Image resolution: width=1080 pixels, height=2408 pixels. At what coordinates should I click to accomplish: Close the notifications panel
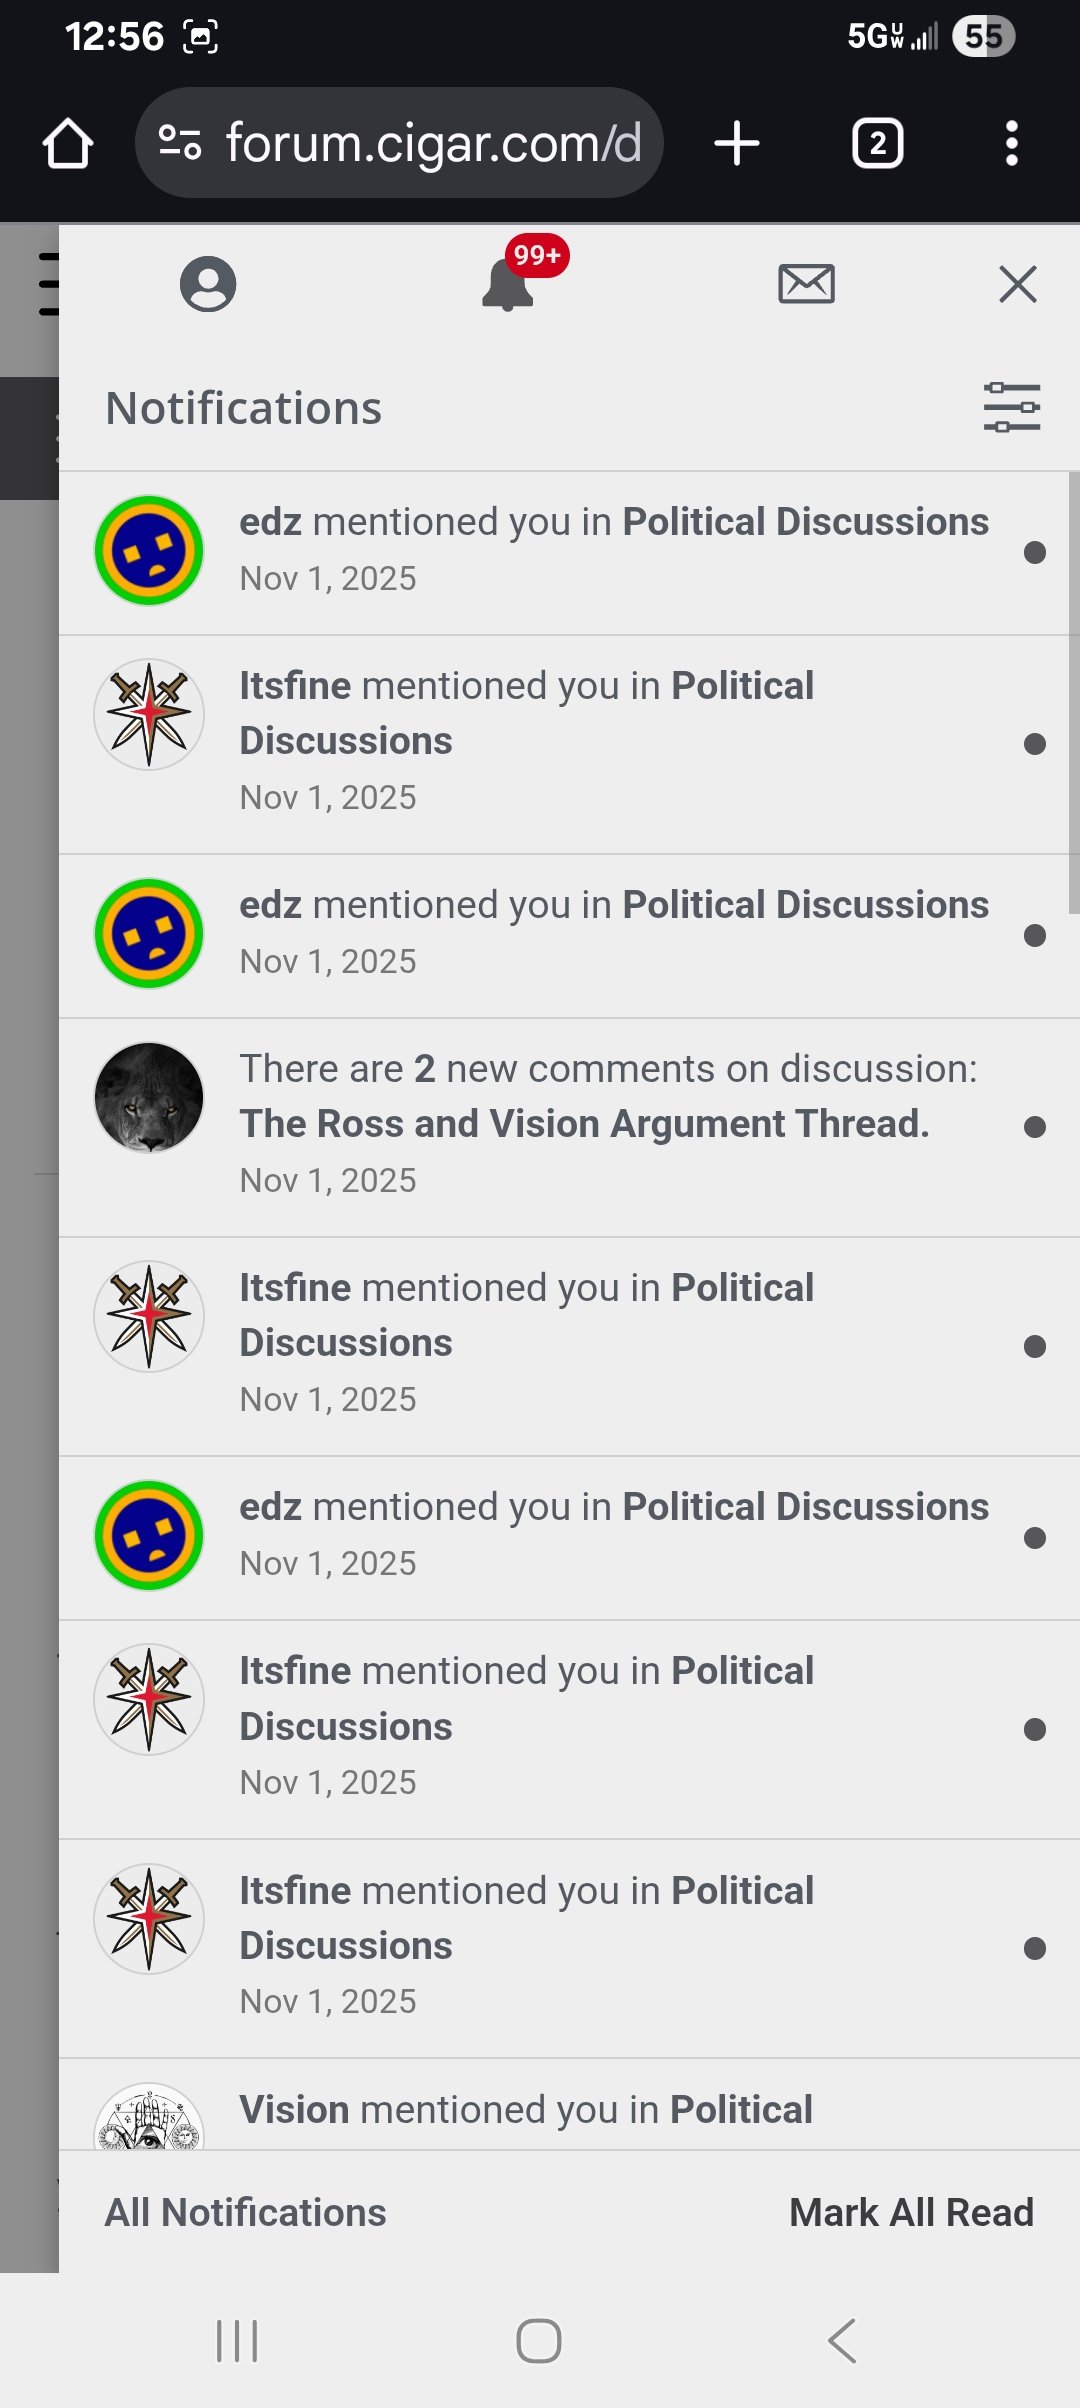[1017, 285]
